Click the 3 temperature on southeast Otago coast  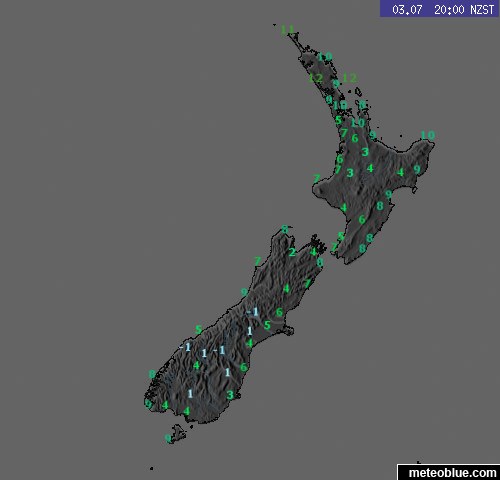[230, 395]
